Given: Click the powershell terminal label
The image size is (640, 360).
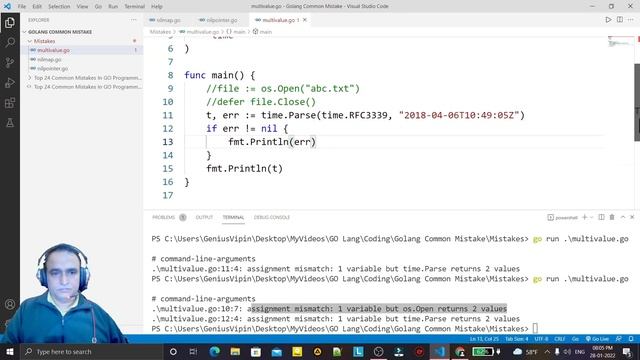Looking at the screenshot, I should (x=563, y=217).
